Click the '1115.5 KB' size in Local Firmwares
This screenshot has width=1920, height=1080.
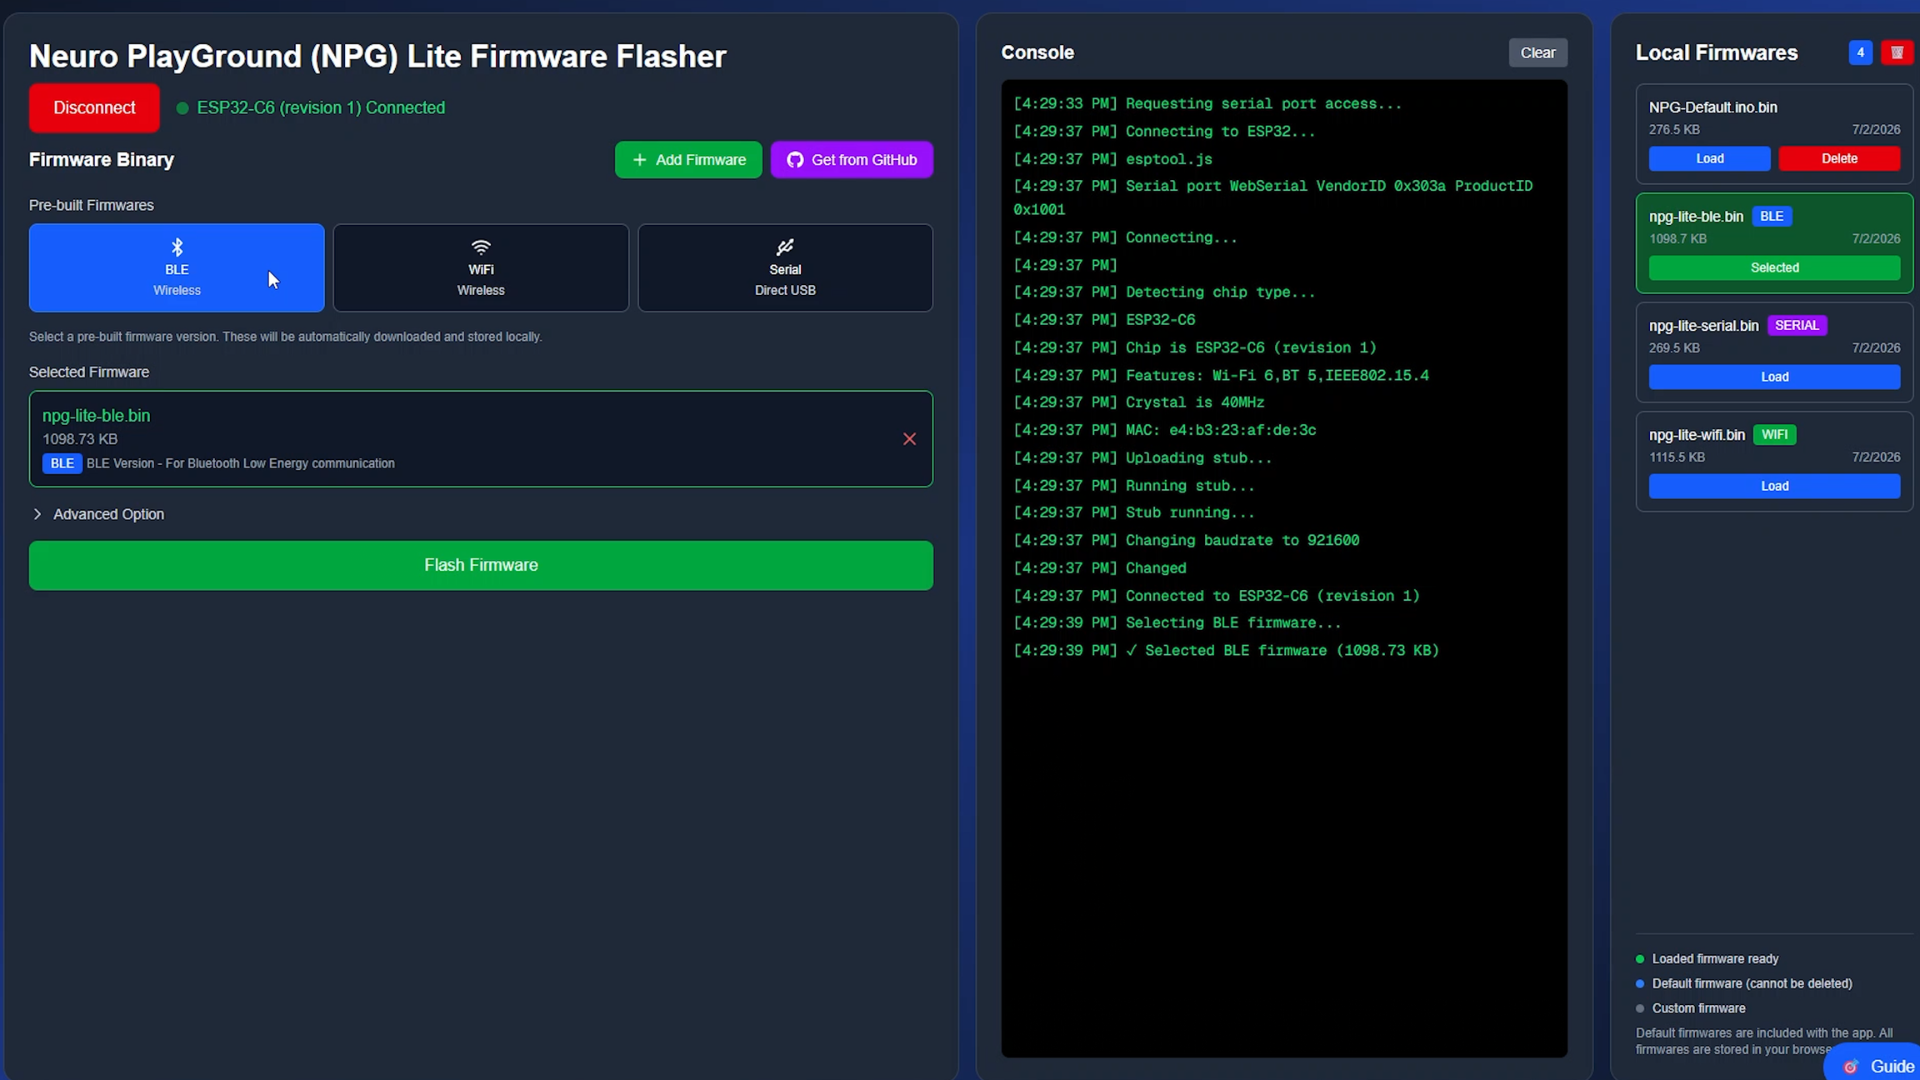click(1677, 457)
